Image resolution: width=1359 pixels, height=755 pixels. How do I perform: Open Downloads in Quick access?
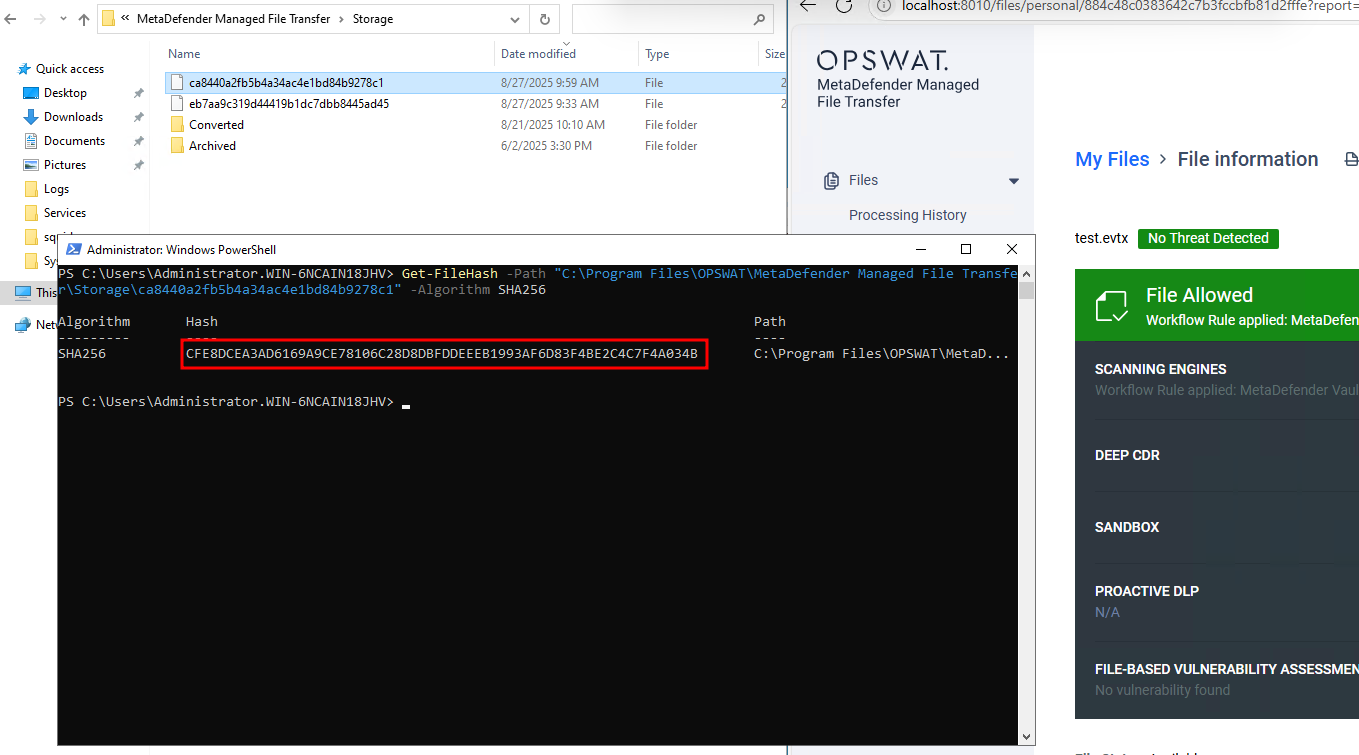click(73, 117)
